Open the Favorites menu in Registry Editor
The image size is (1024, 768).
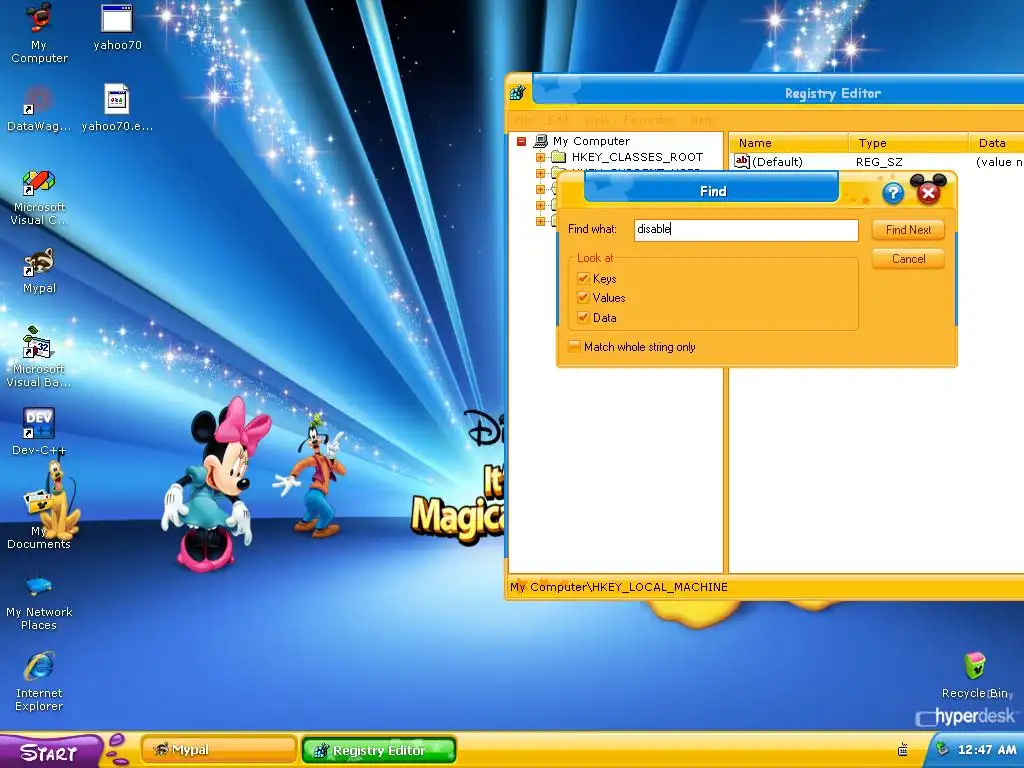[649, 120]
